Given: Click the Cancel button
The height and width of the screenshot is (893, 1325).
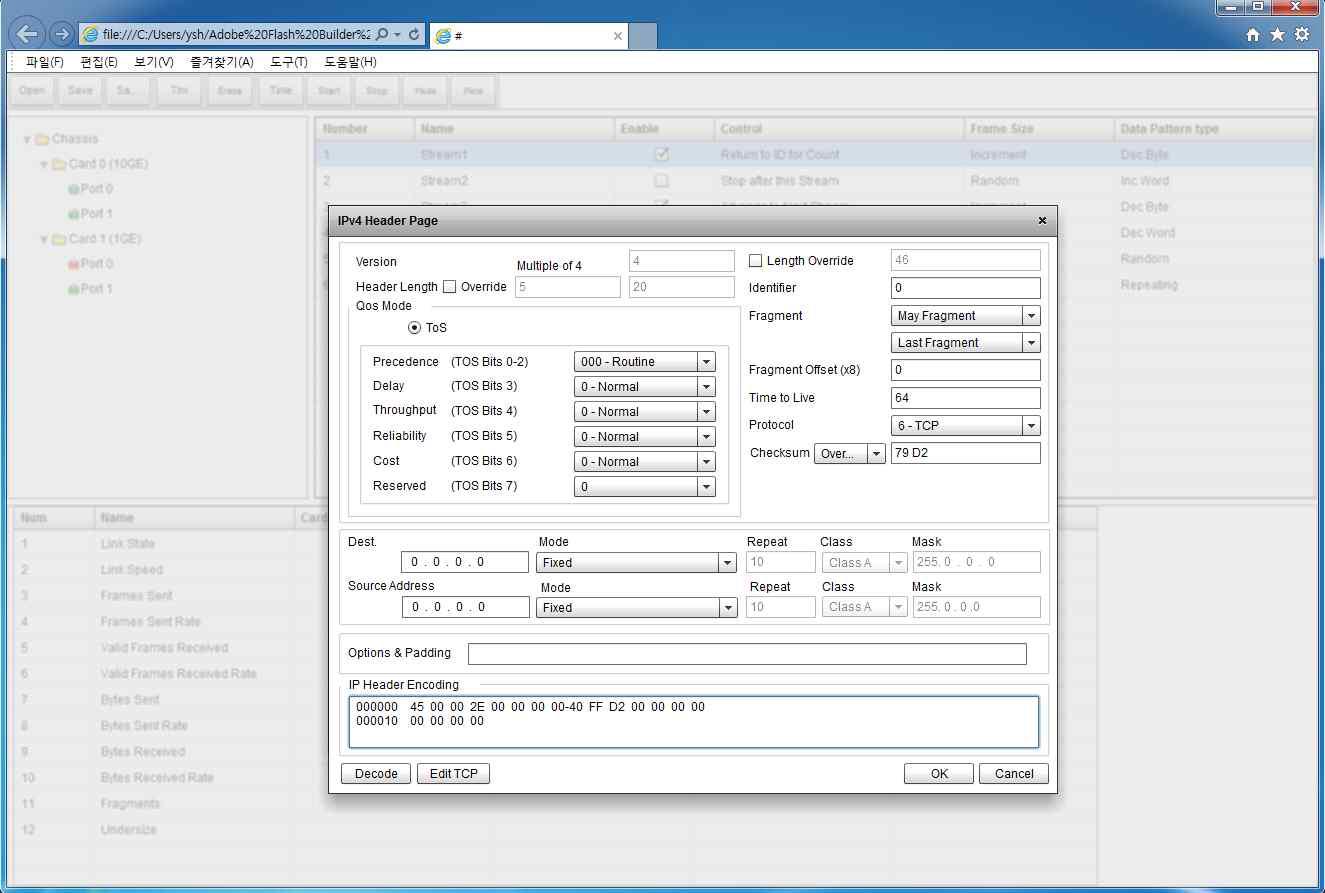Looking at the screenshot, I should (x=1014, y=774).
